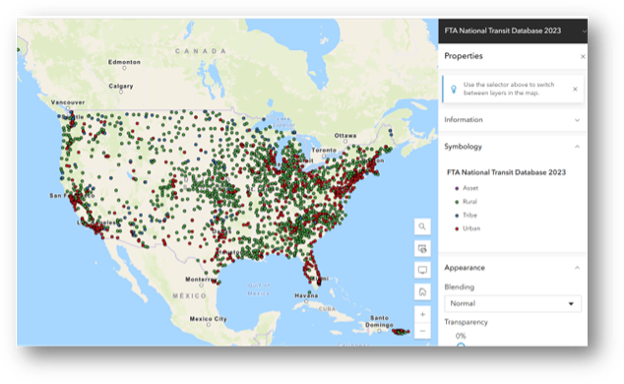Viewport: 624px width, 384px height.
Task: Click the Puerto Rico transit points cluster
Action: (x=400, y=331)
